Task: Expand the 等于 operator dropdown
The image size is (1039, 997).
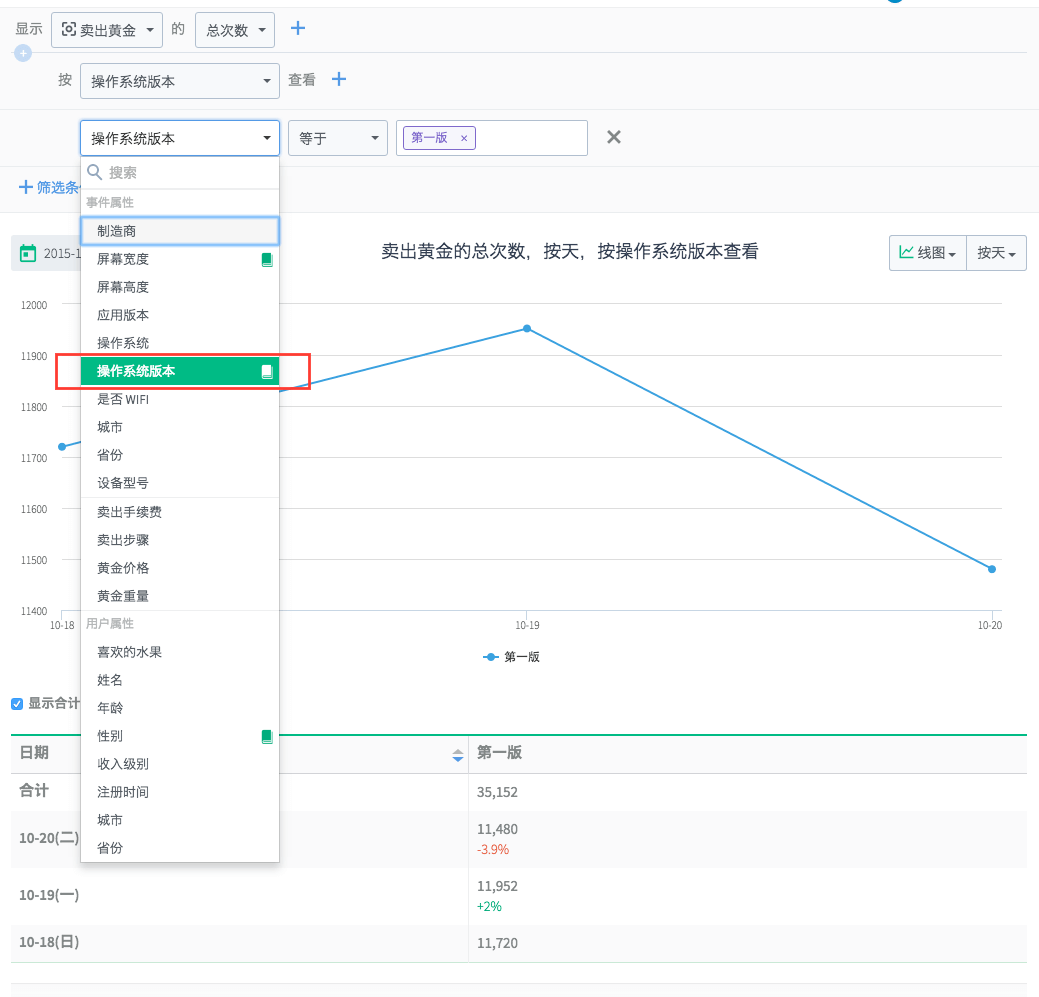Action: pyautogui.click(x=337, y=138)
